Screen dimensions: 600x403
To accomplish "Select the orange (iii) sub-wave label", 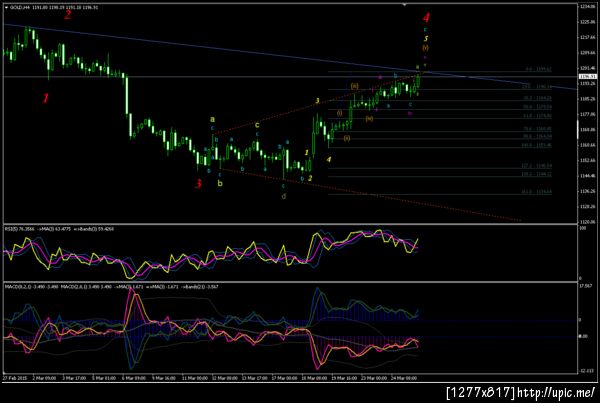I will (355, 86).
